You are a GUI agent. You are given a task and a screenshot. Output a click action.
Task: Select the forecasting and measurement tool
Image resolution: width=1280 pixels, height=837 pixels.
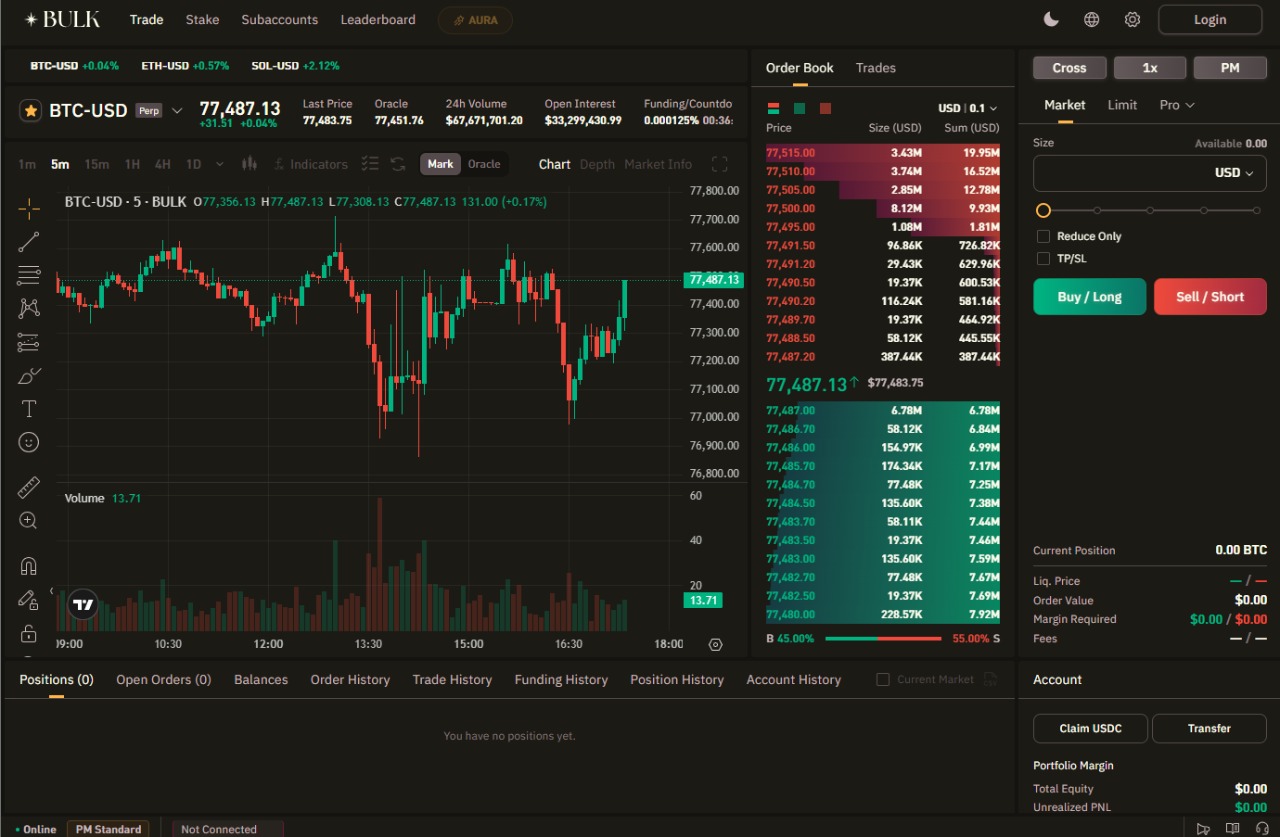click(x=29, y=342)
